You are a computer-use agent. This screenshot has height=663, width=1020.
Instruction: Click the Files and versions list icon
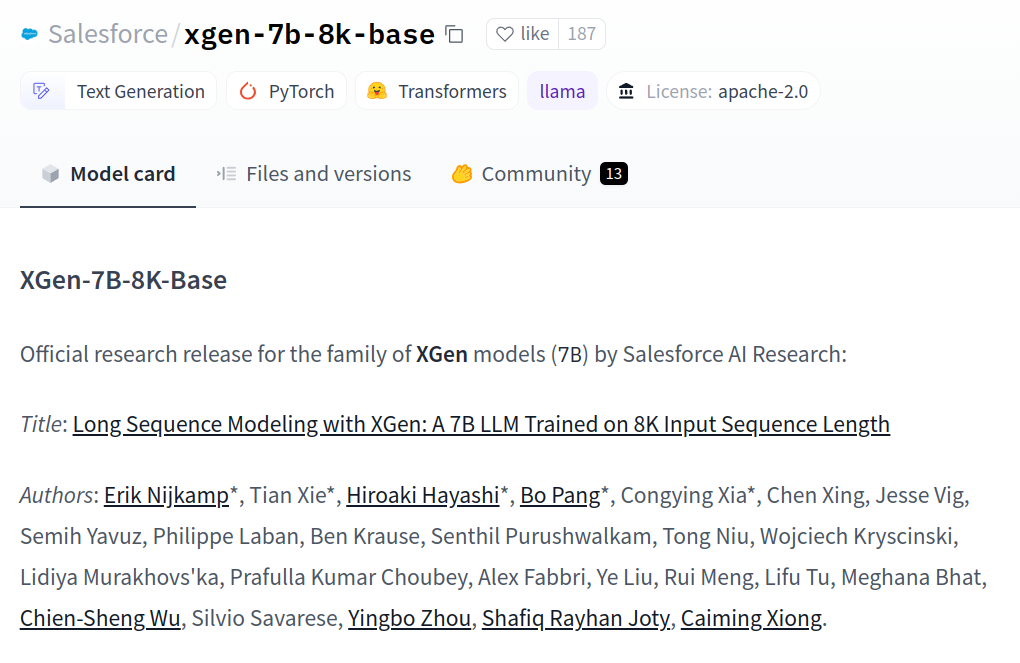pos(227,173)
